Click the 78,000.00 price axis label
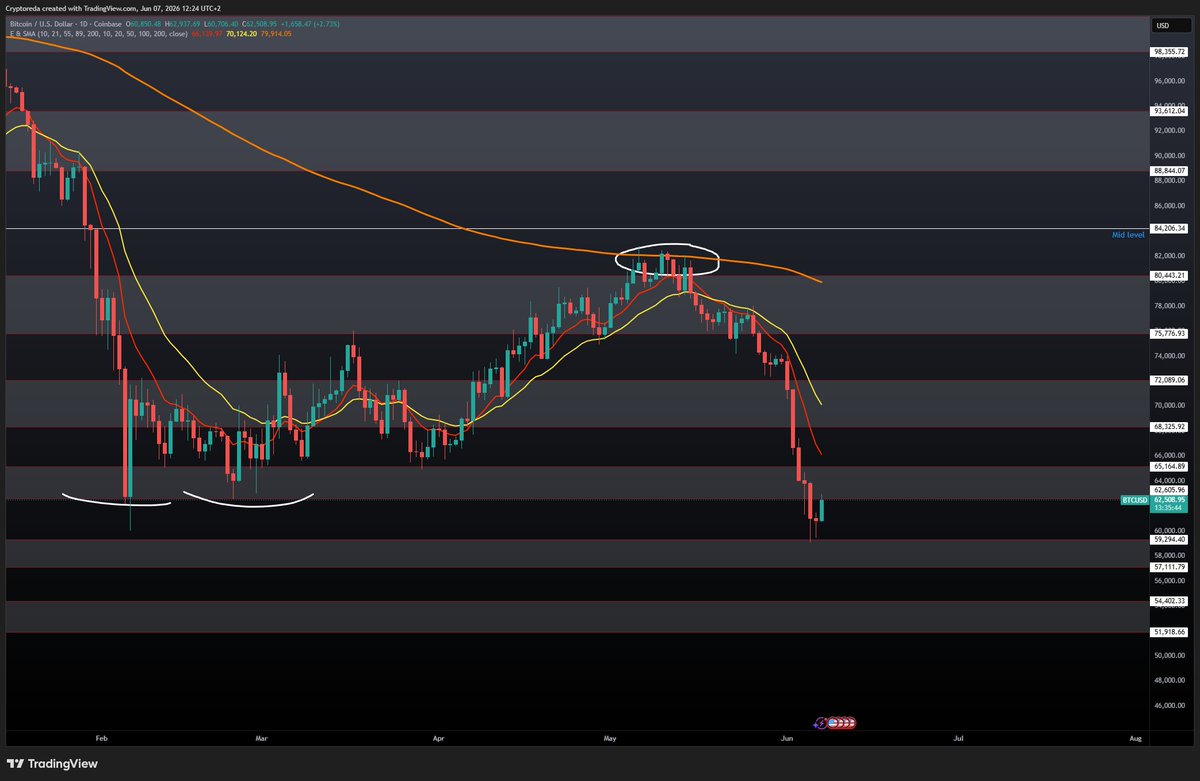 1169,306
